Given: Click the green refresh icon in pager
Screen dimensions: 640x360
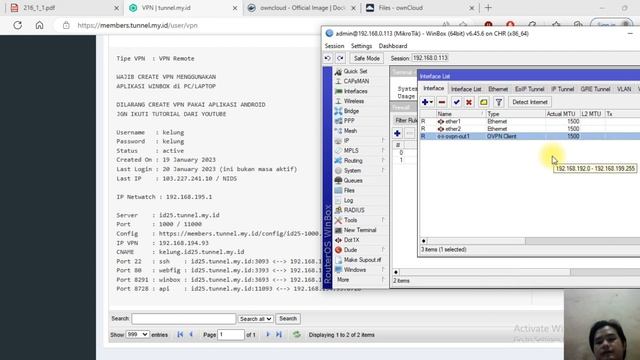Looking at the screenshot, I should tap(297, 335).
